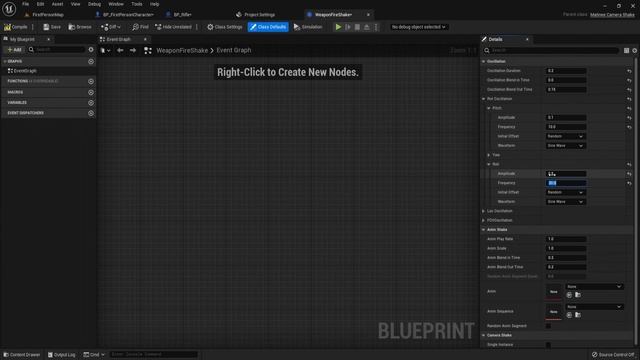Collapse the Rot Oscillation section
The image size is (640, 360).
484,99
